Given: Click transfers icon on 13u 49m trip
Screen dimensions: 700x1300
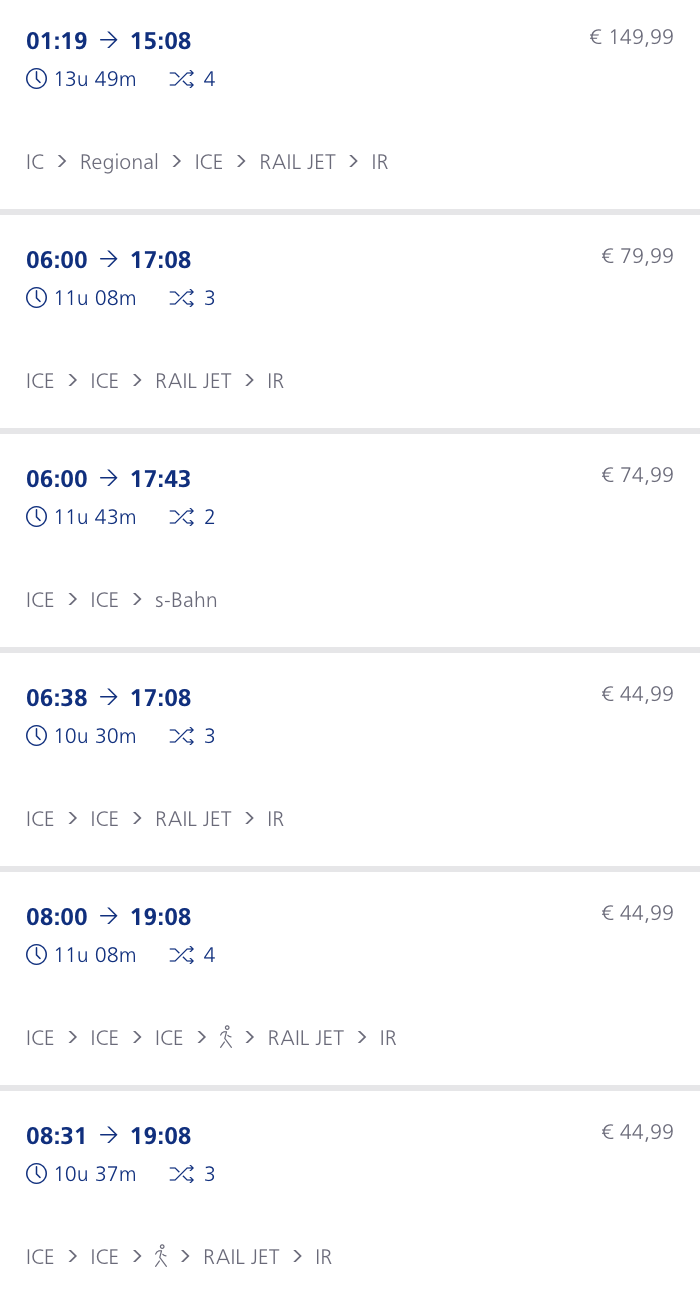Looking at the screenshot, I should pyautogui.click(x=181, y=79).
